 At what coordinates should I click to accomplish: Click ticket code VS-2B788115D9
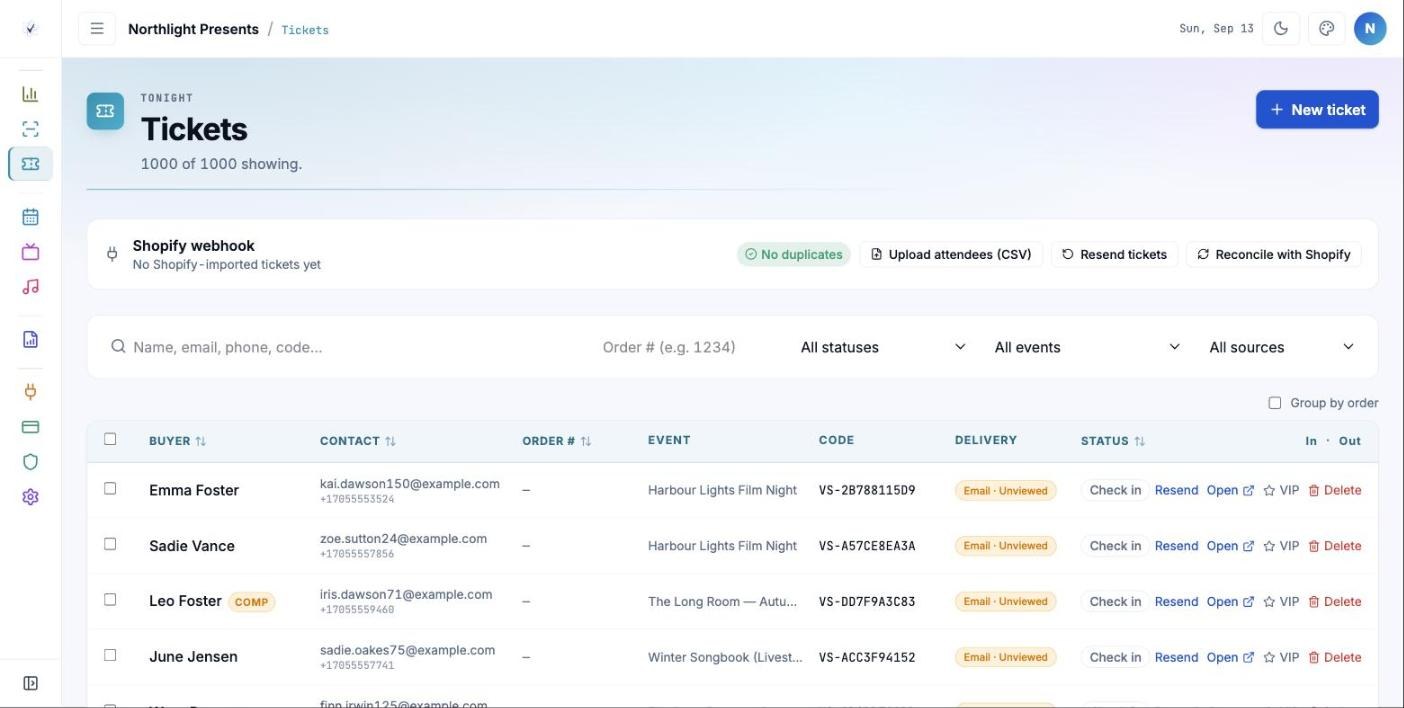pyautogui.click(x=867, y=490)
